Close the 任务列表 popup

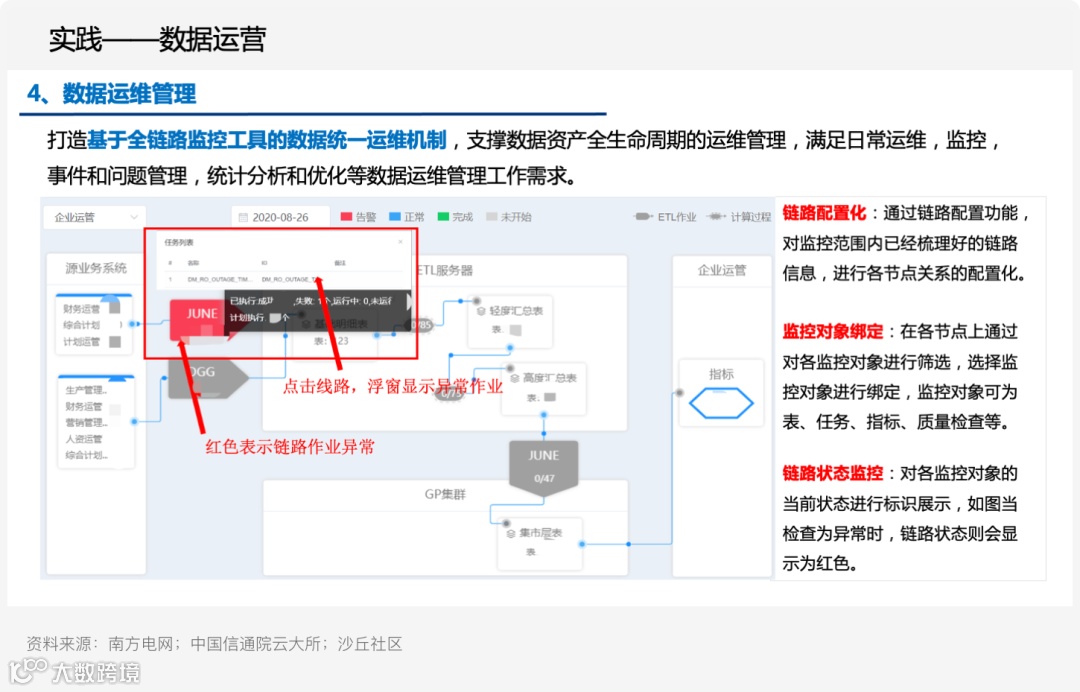tap(401, 242)
